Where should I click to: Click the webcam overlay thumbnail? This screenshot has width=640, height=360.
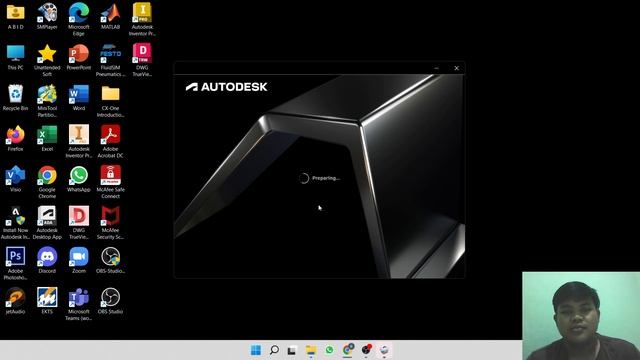pos(581,316)
